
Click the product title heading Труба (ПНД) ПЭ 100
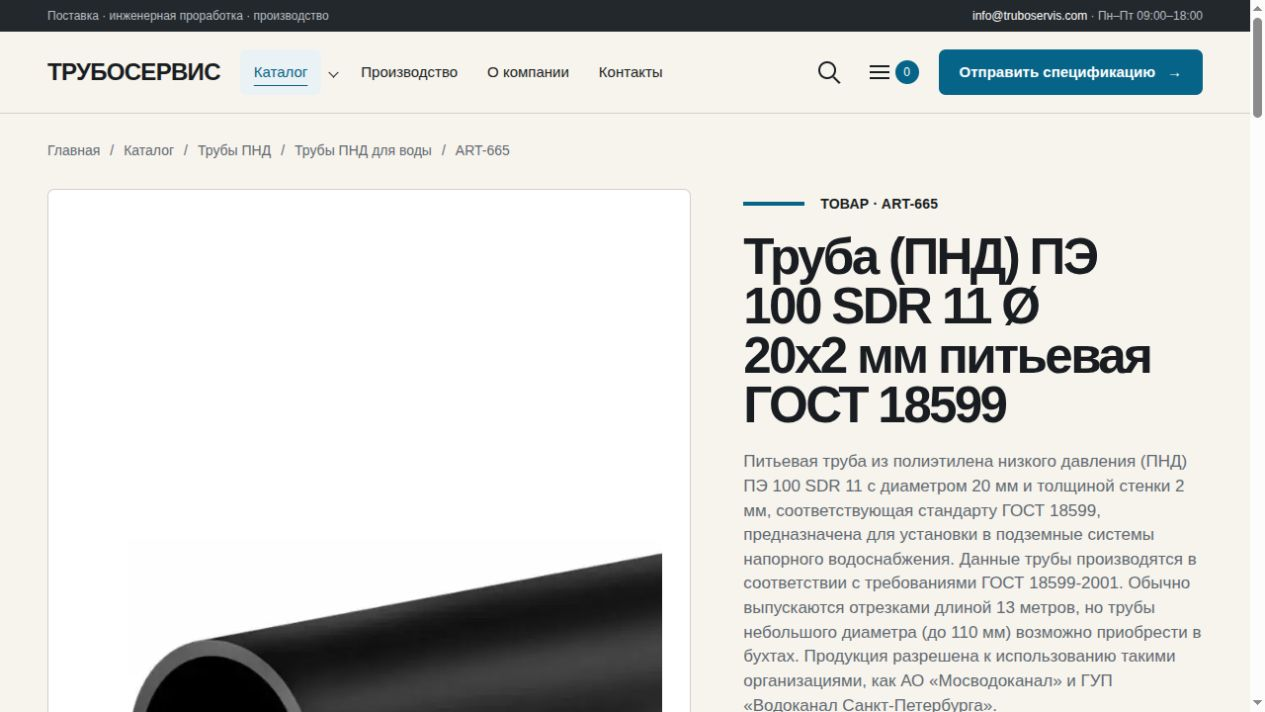(947, 331)
